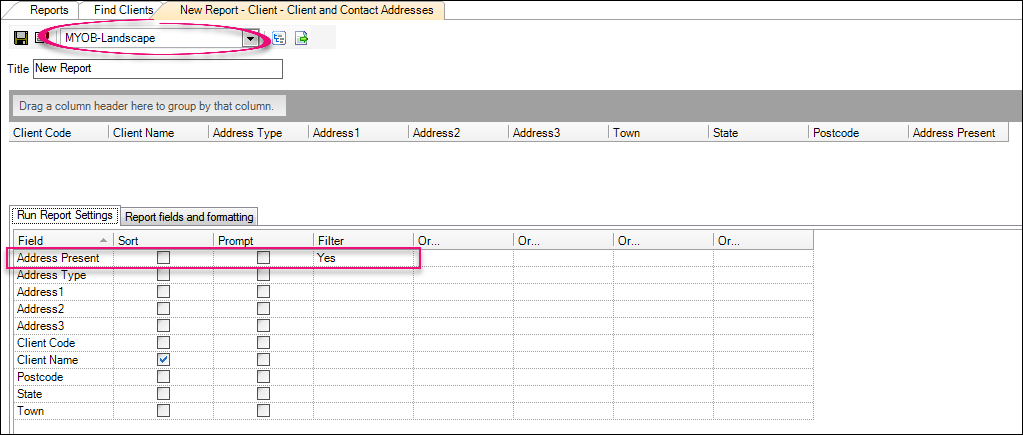Image resolution: width=1023 pixels, height=435 pixels.
Task: Click the toolbar icon right of Save
Action: point(42,38)
